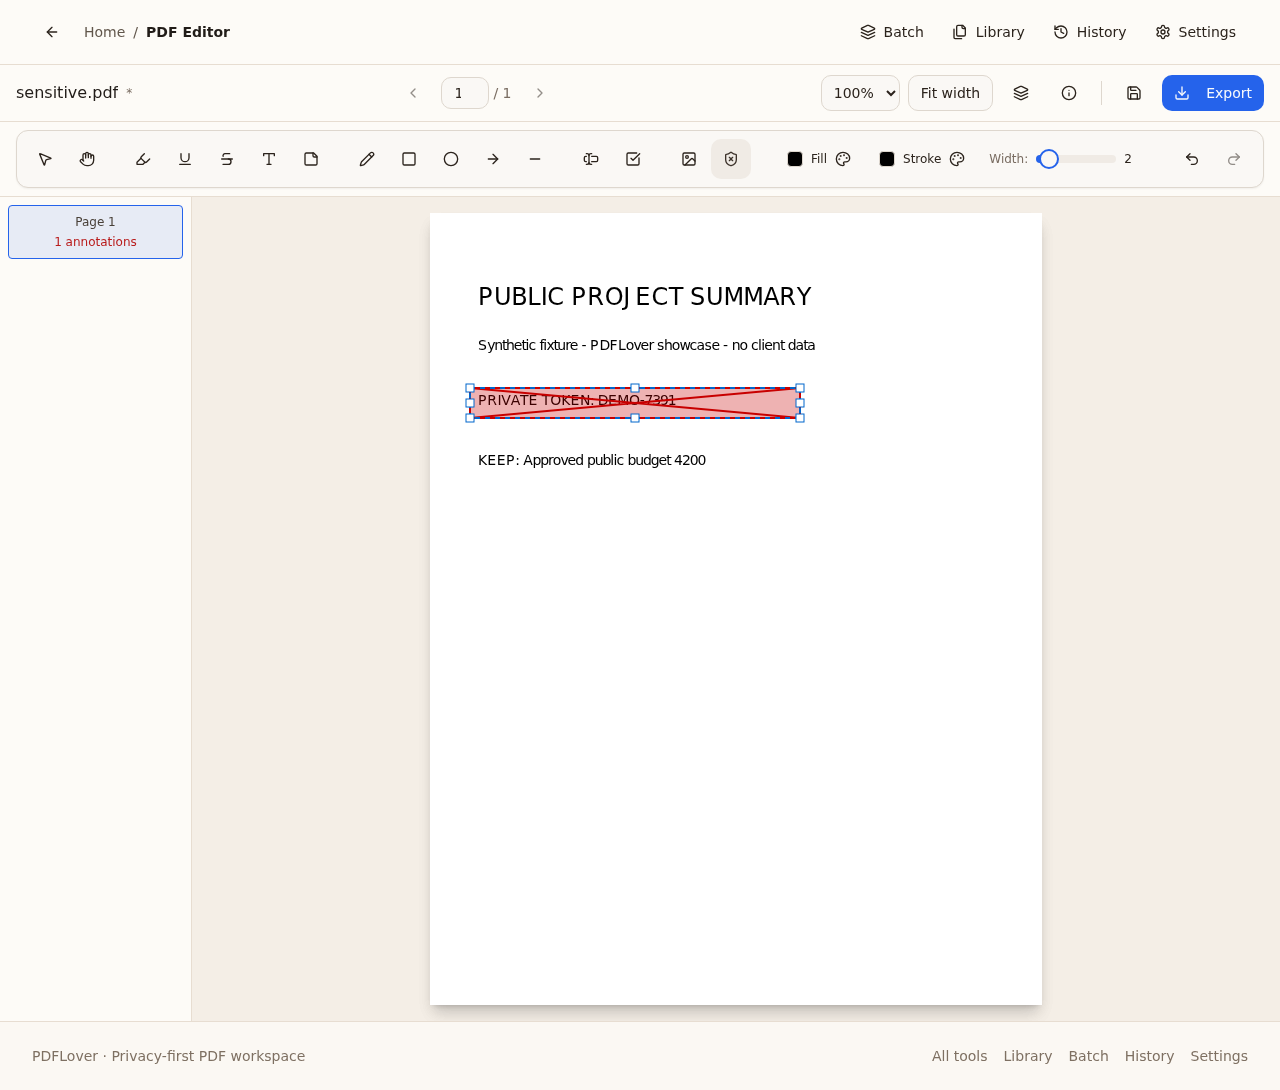Open the Stroke color palette
This screenshot has width=1280, height=1090.
point(957,159)
